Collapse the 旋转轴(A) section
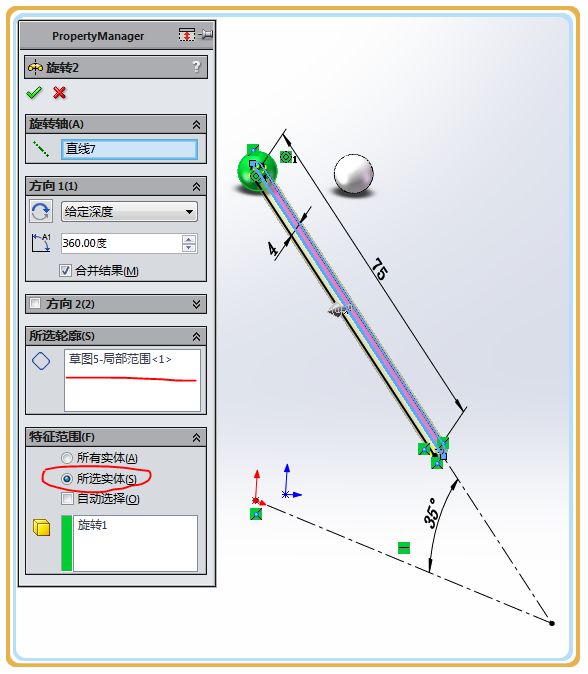The width and height of the screenshot is (588, 674). pyautogui.click(x=196, y=125)
